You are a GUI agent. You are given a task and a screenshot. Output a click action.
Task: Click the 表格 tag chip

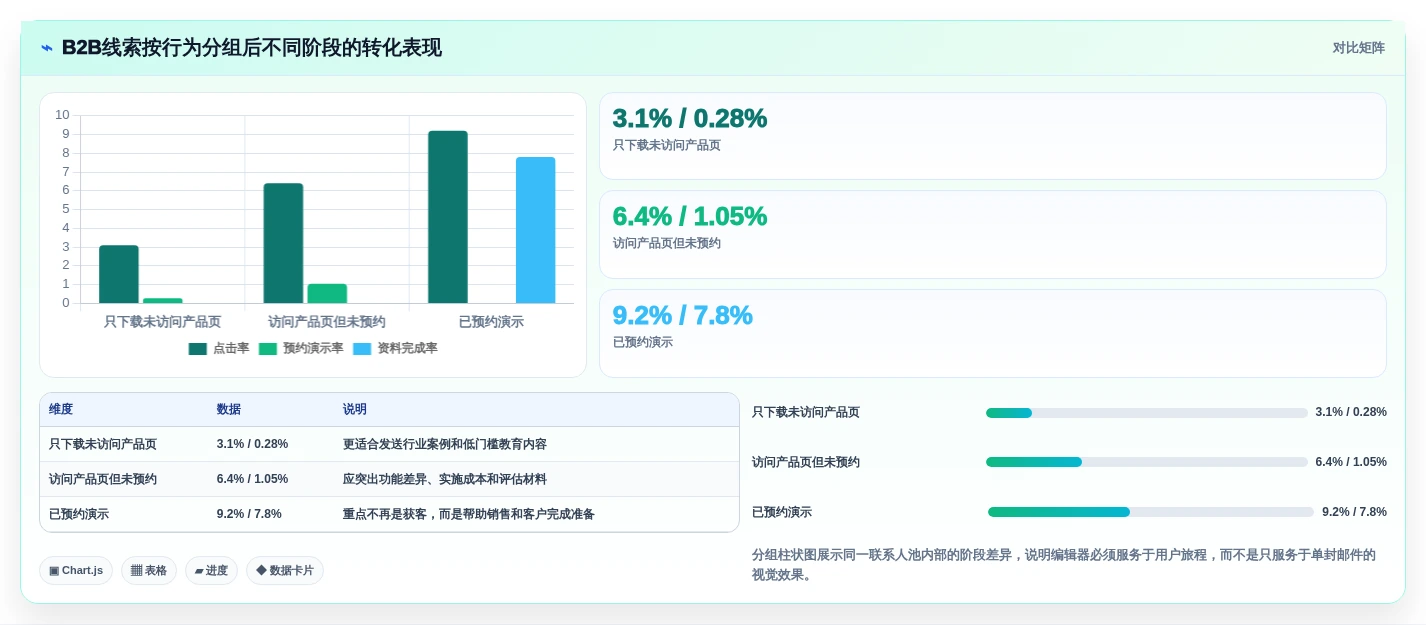(x=149, y=570)
